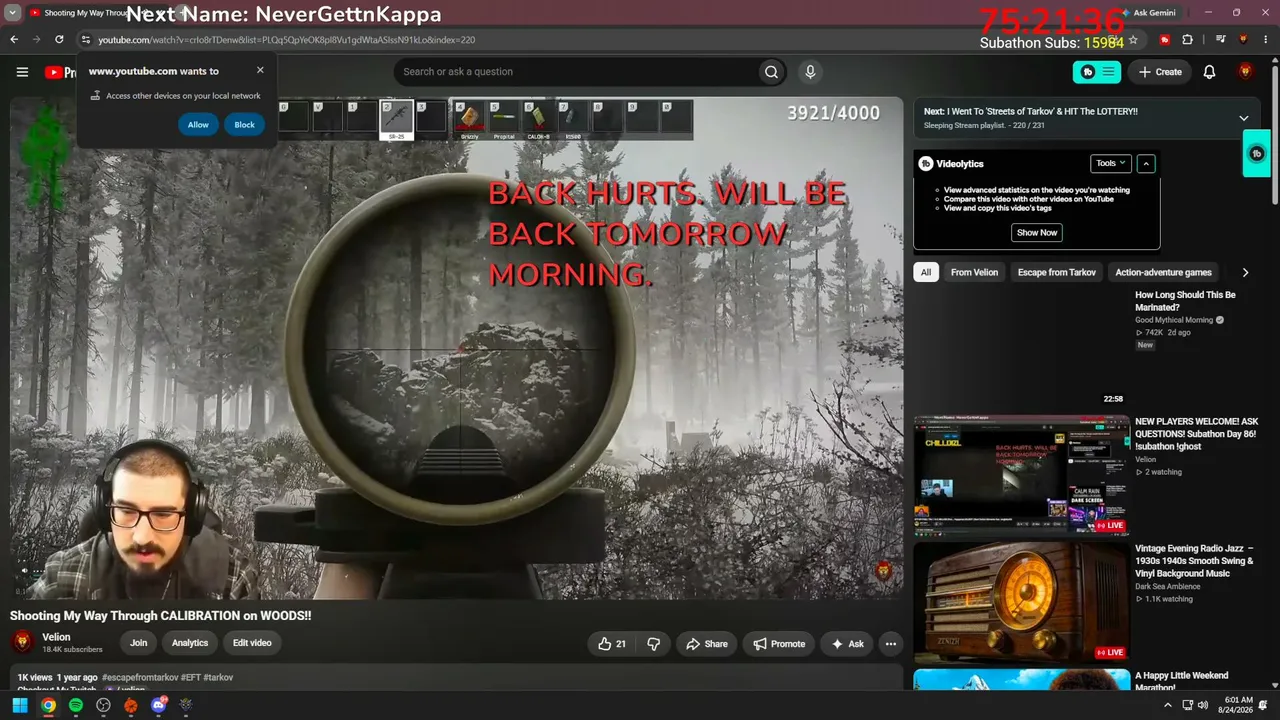View site information in the address bar
This screenshot has height=720, width=1280.
point(86,40)
